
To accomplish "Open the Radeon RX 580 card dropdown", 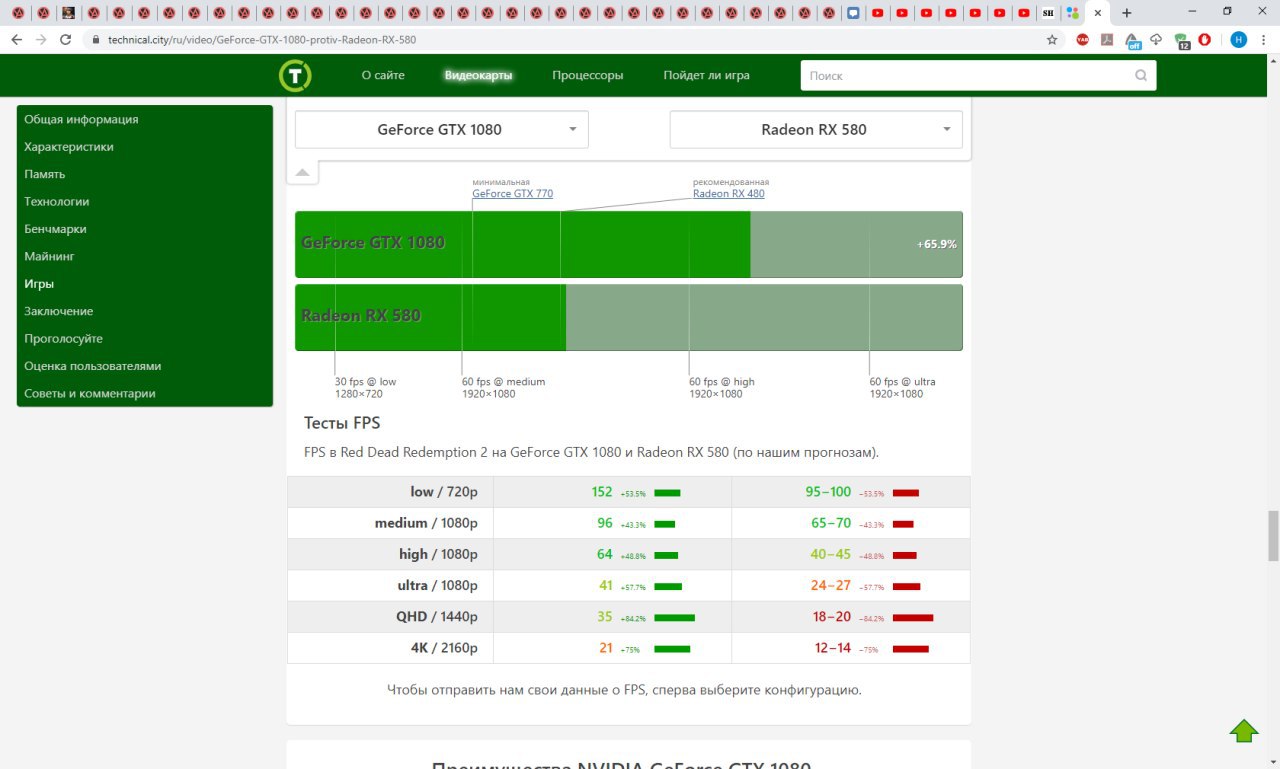I will tap(816, 130).
